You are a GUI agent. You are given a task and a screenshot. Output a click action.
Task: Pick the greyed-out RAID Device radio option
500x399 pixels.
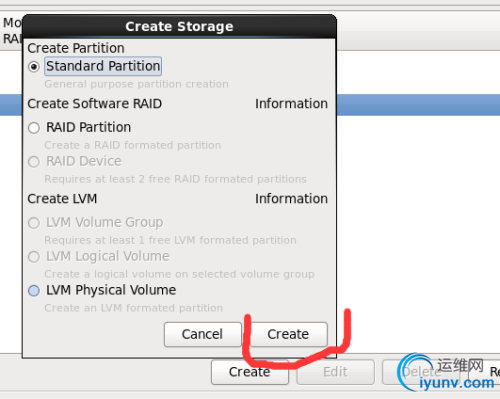point(34,162)
